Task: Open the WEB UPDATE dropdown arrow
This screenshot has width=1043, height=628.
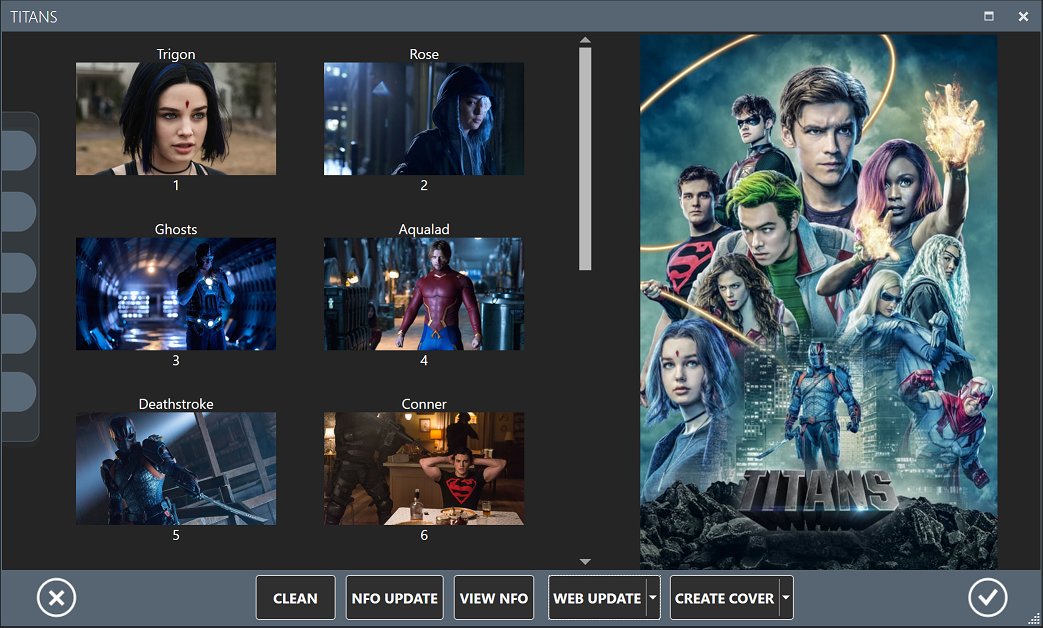Action: pyautogui.click(x=653, y=597)
